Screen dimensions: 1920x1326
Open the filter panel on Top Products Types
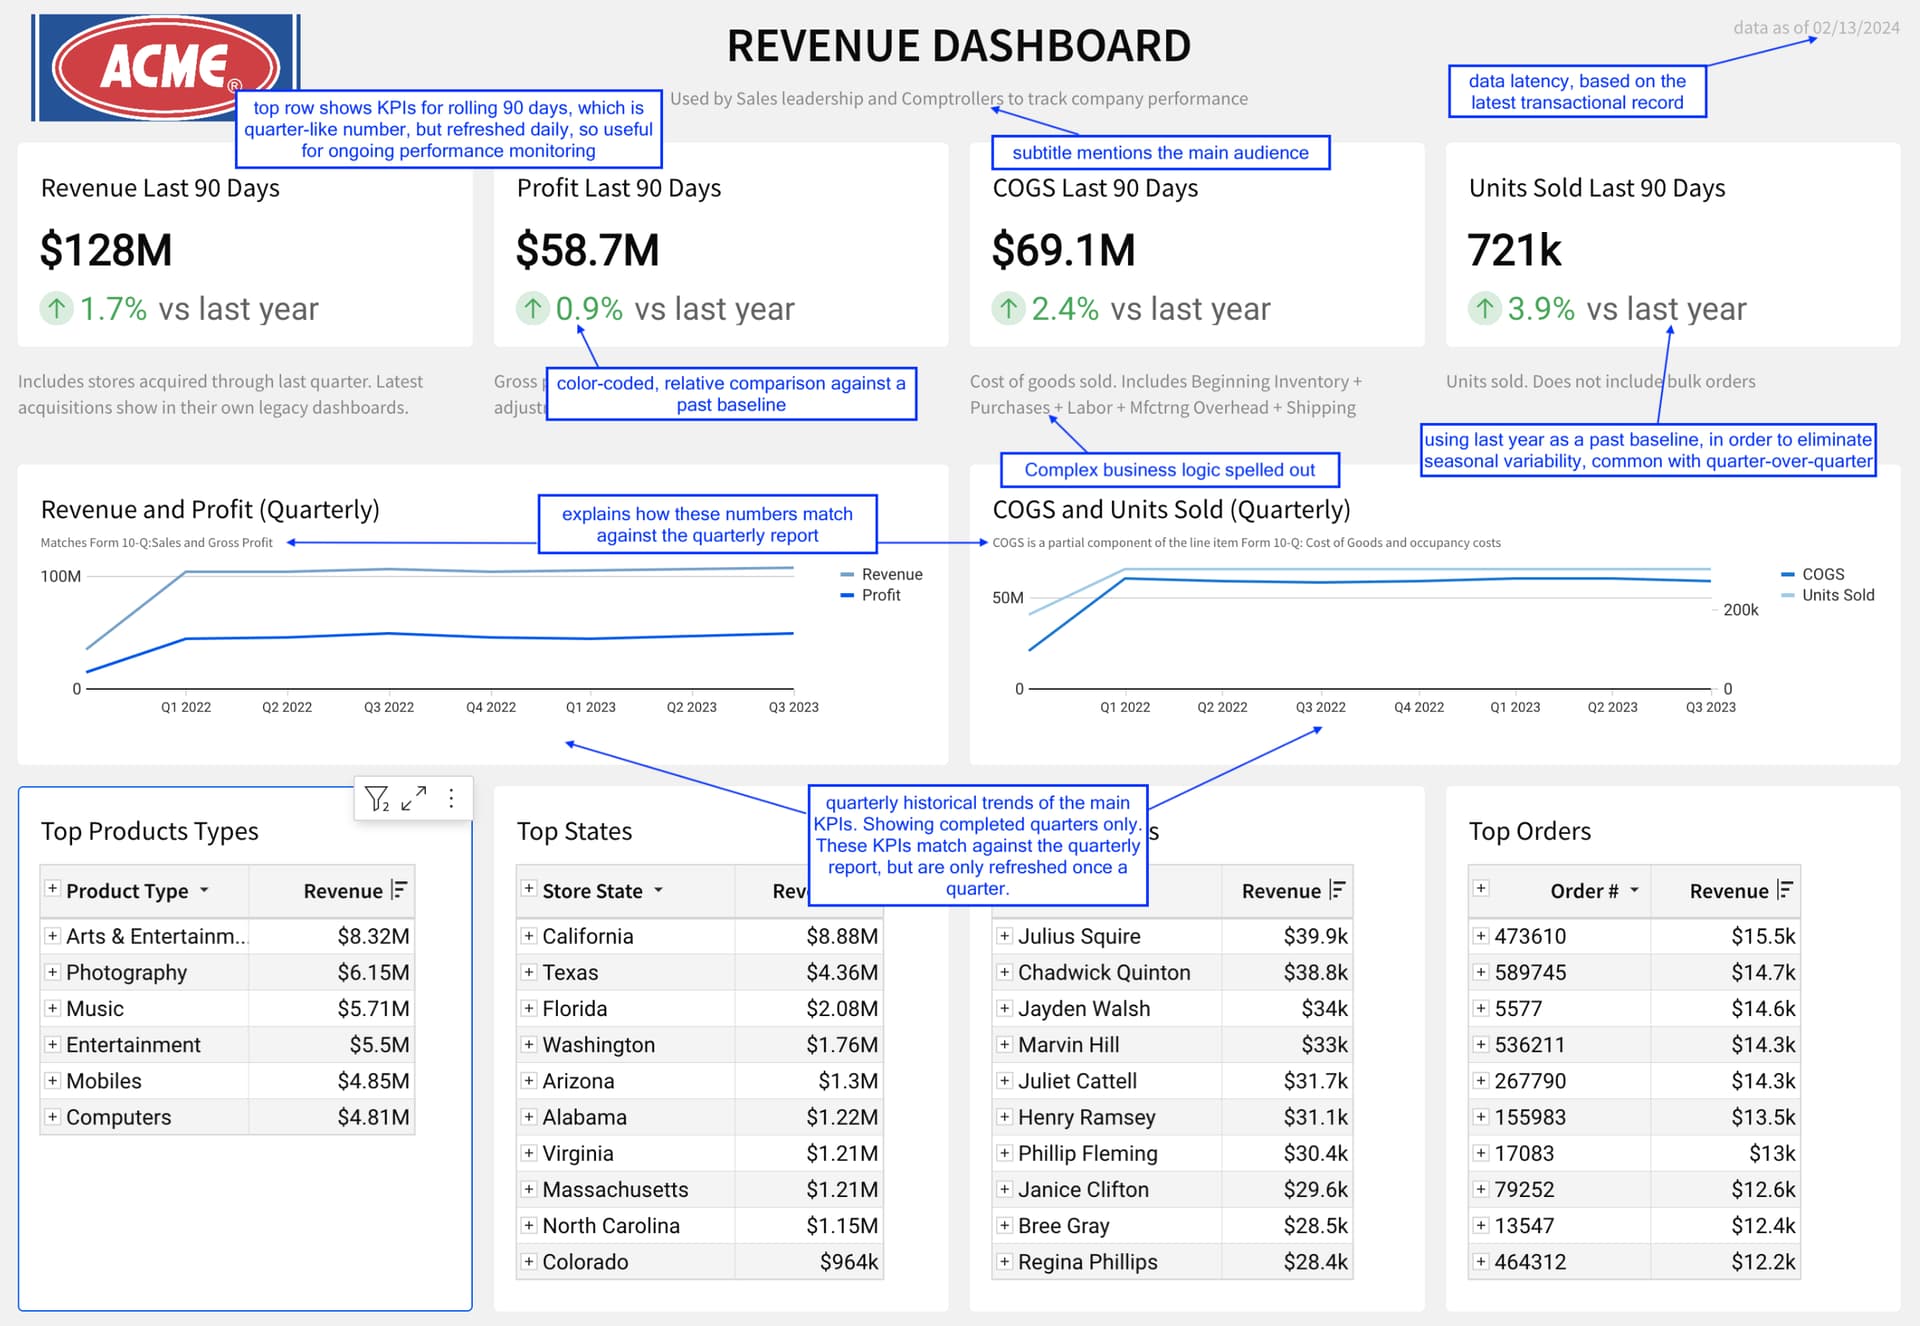point(377,797)
